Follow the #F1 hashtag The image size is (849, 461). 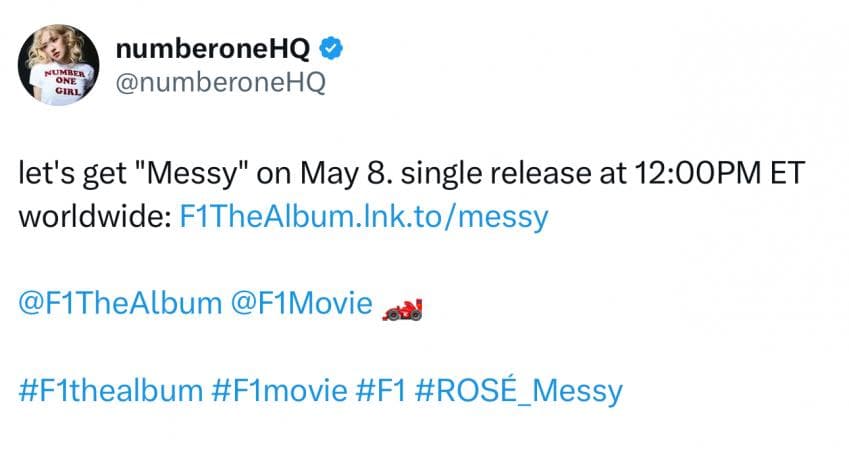point(381,389)
